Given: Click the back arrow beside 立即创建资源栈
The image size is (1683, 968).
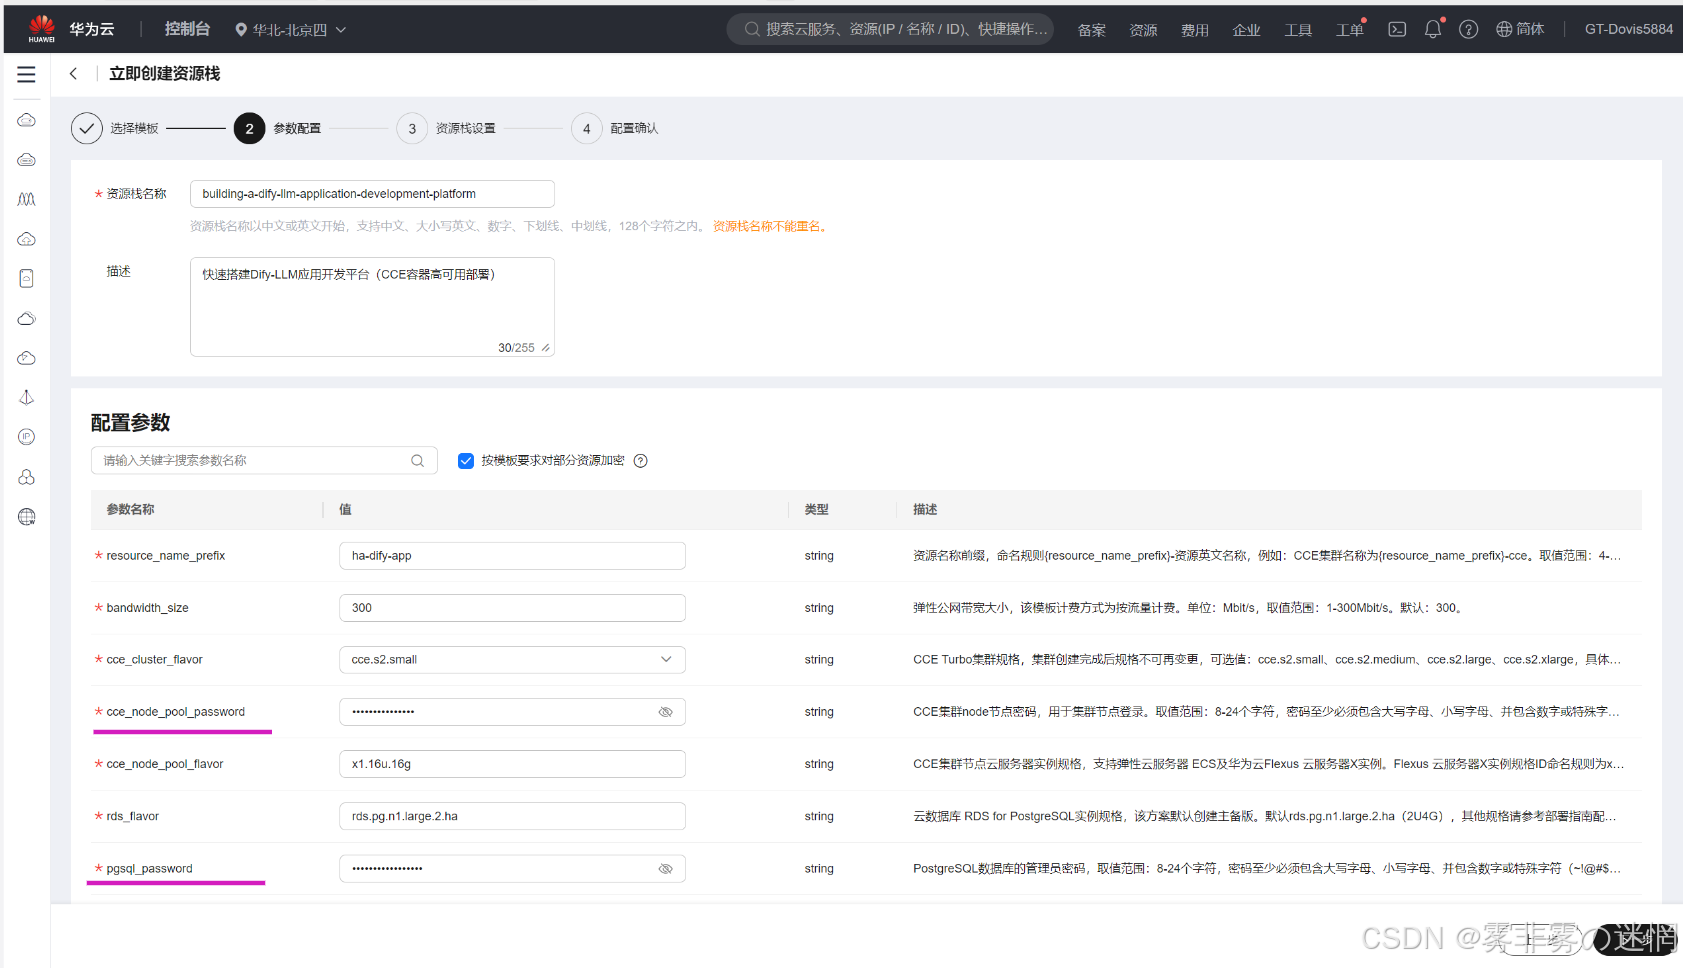Looking at the screenshot, I should coord(73,74).
